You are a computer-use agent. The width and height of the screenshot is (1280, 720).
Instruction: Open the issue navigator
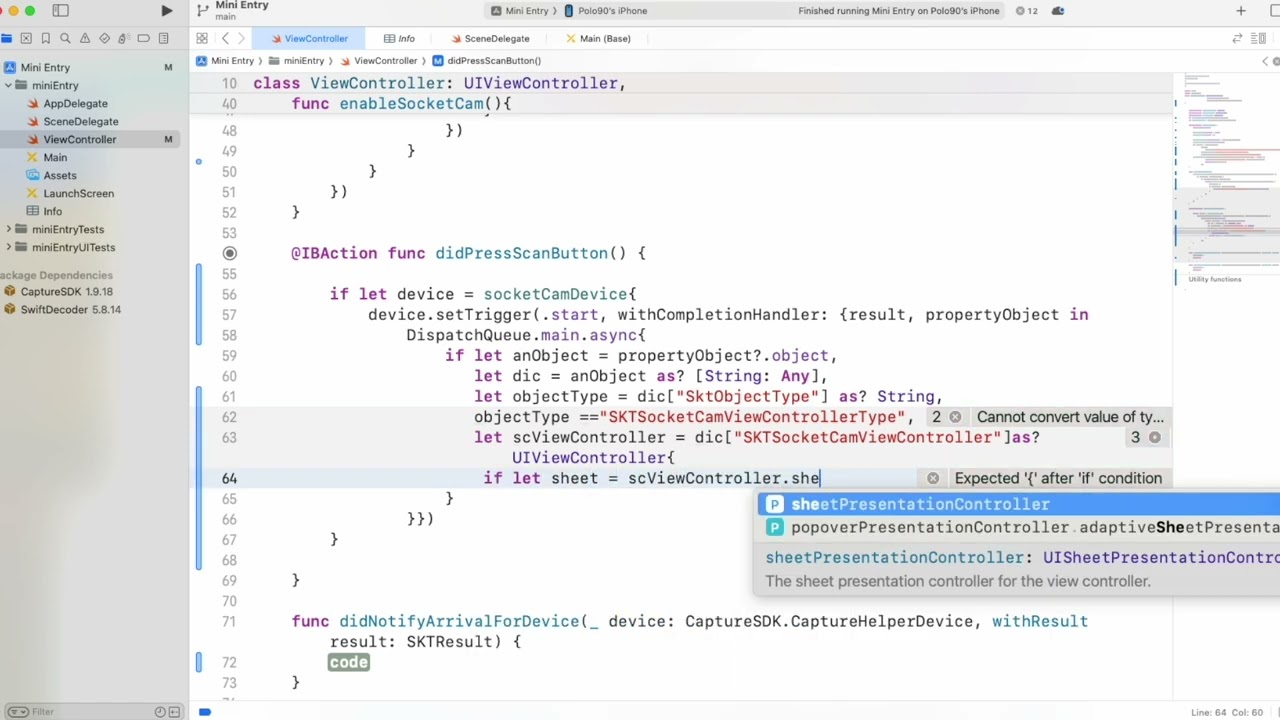[84, 38]
